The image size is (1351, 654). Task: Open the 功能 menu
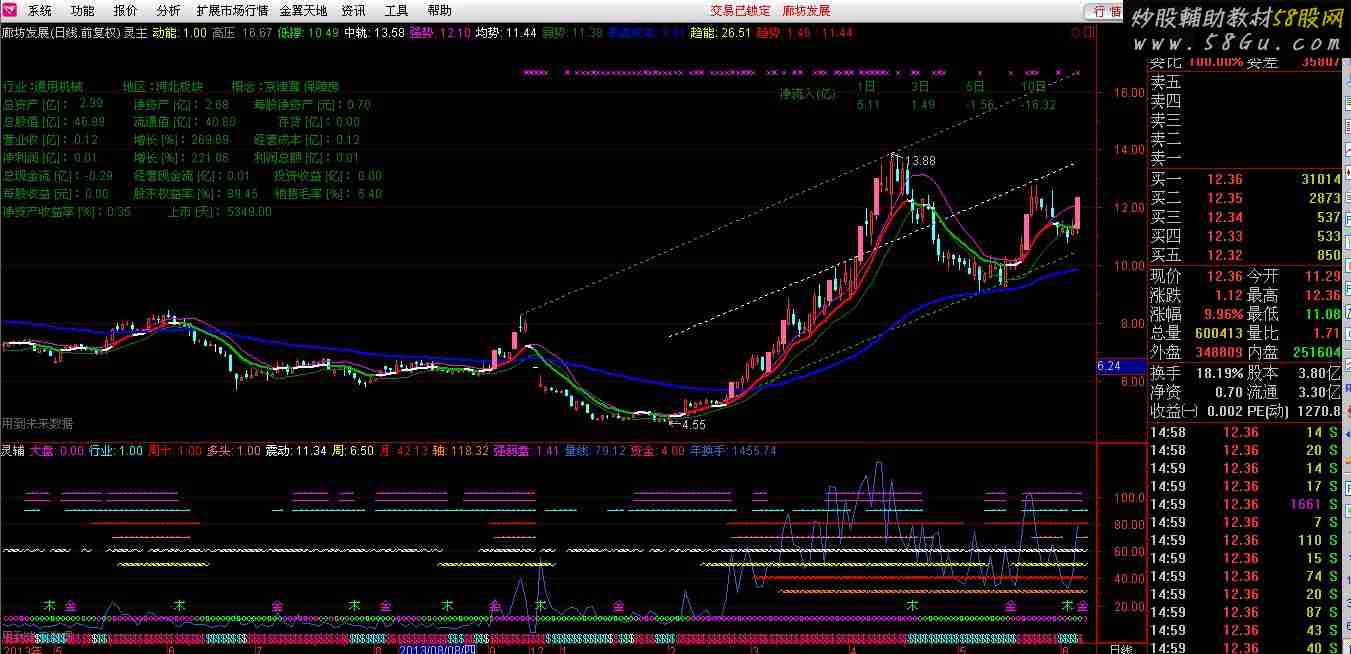[x=83, y=11]
